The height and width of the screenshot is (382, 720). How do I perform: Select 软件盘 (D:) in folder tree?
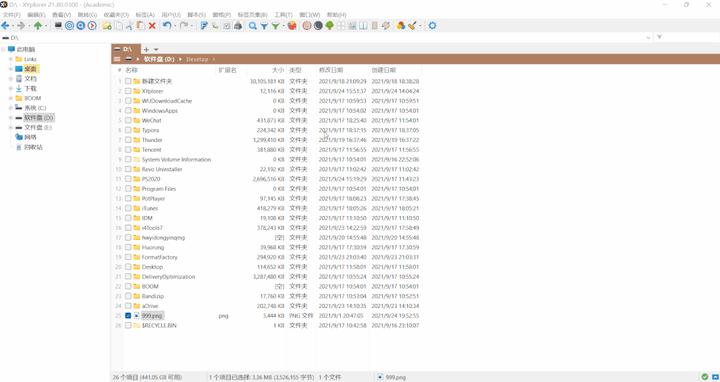click(39, 118)
